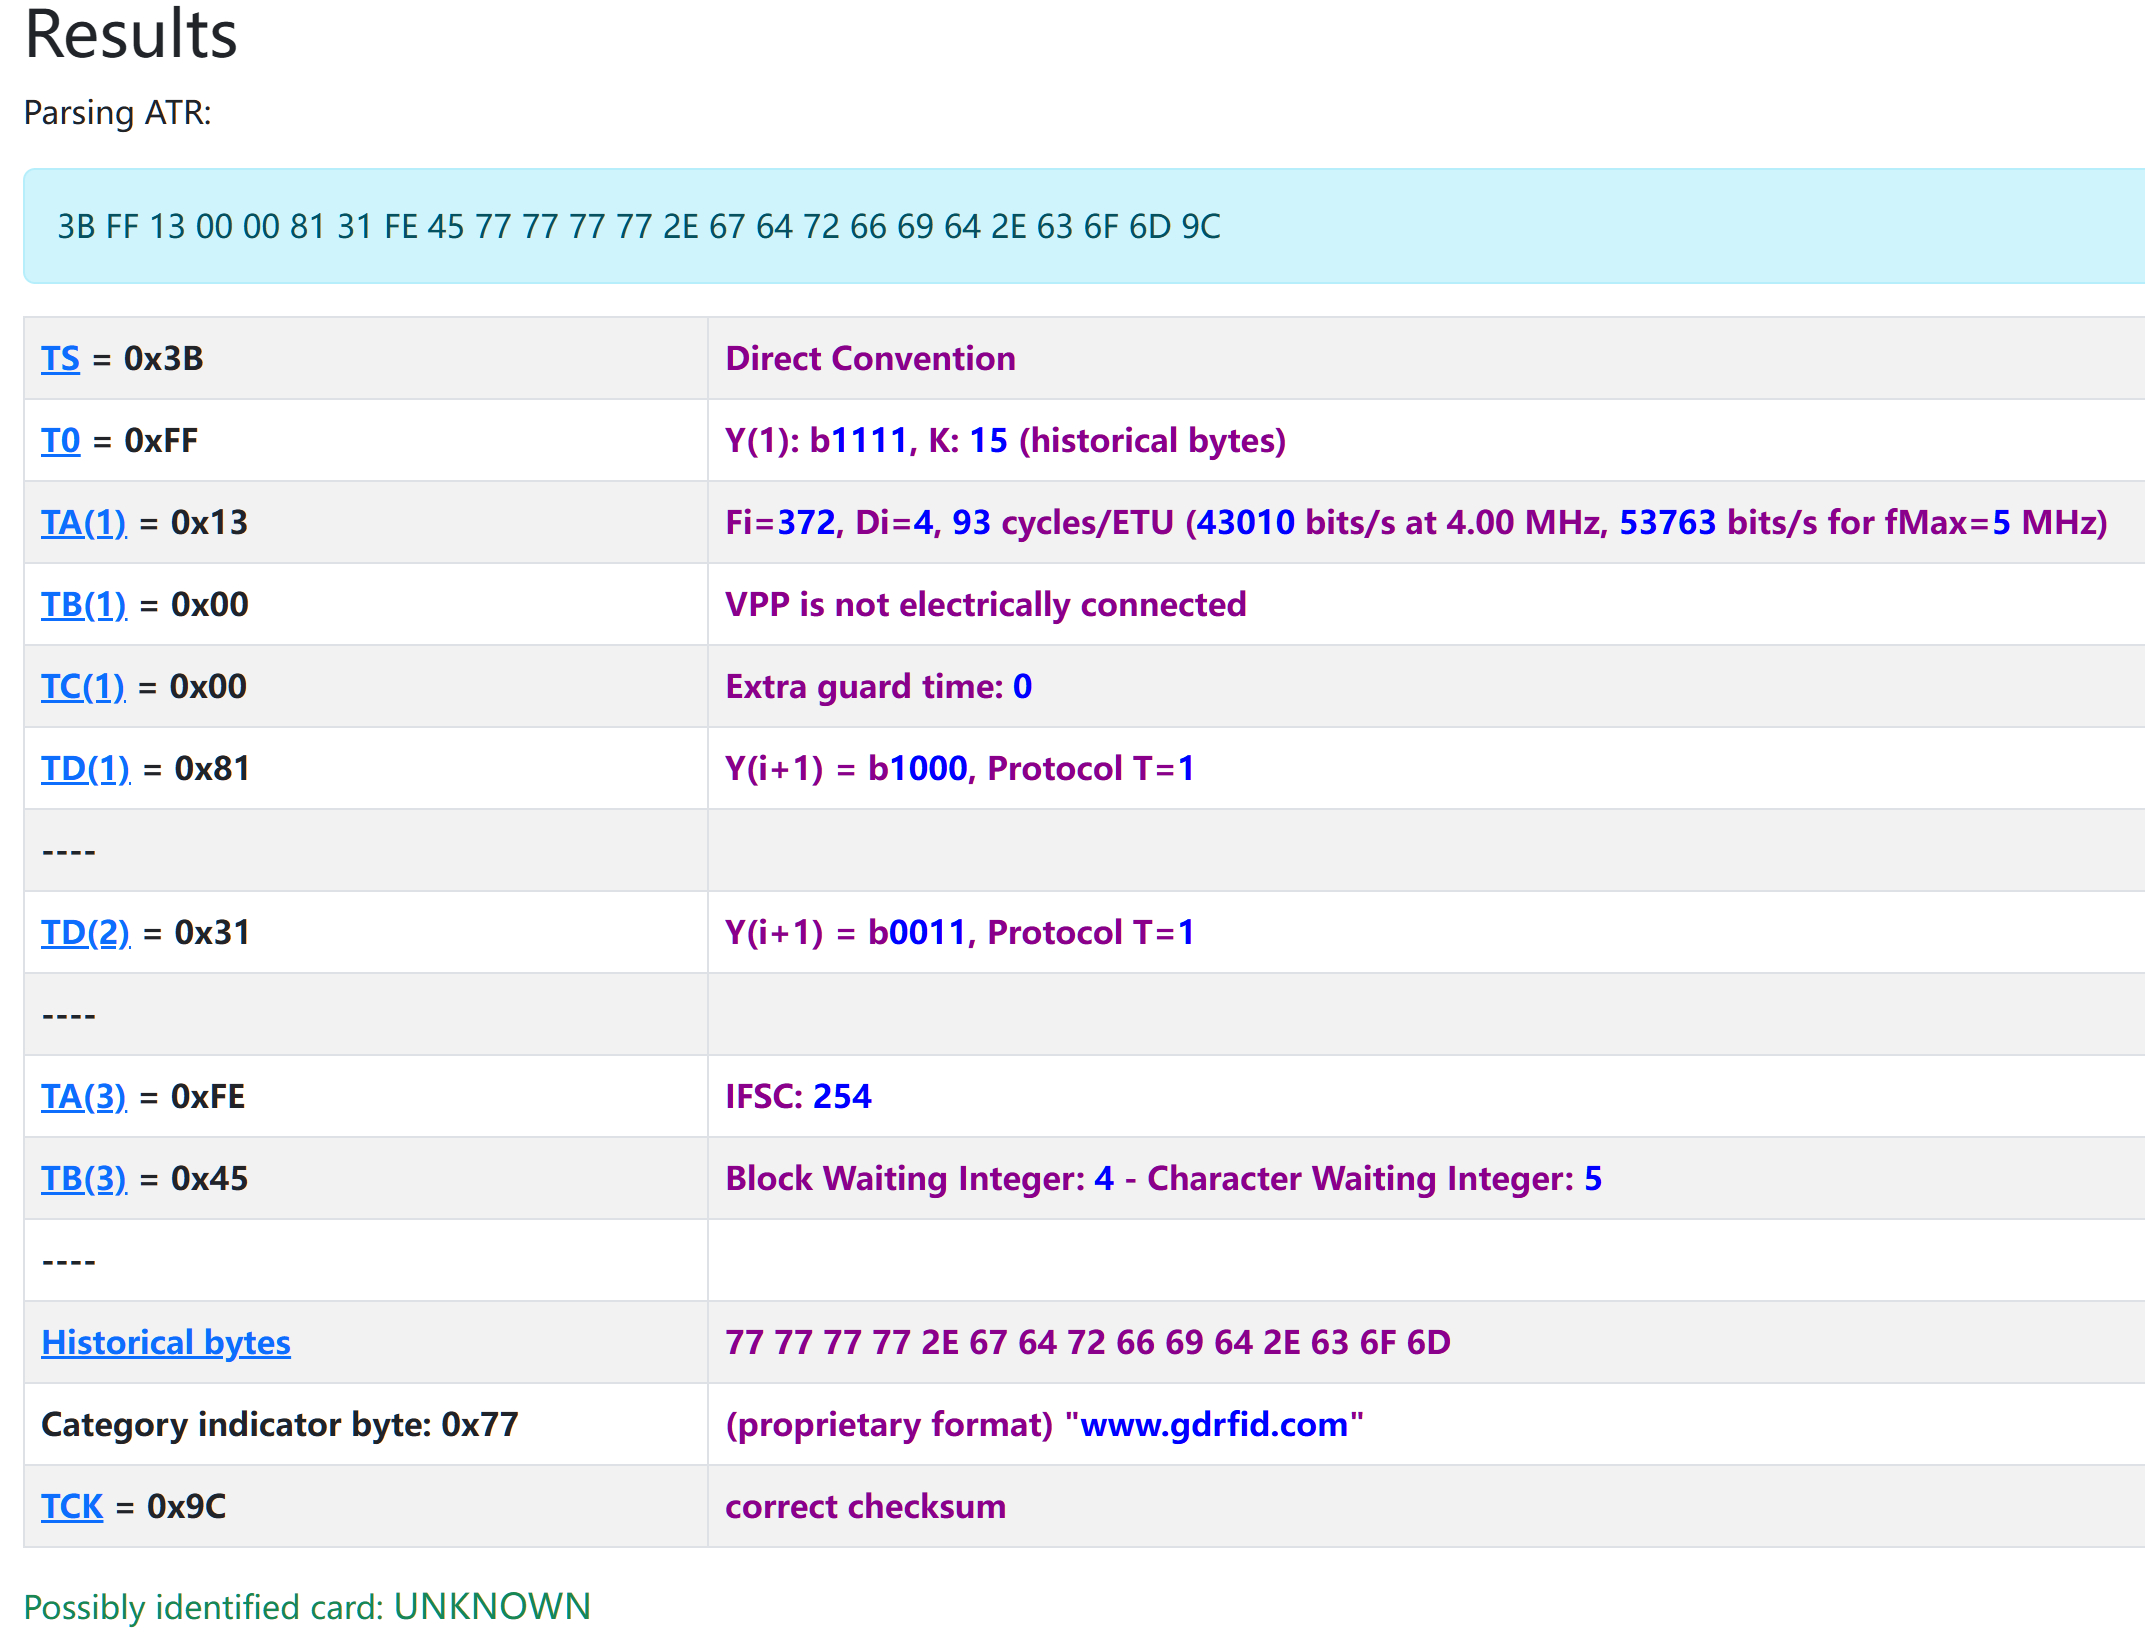Click the www.gdrfid.com decoded text

(x=1214, y=1425)
